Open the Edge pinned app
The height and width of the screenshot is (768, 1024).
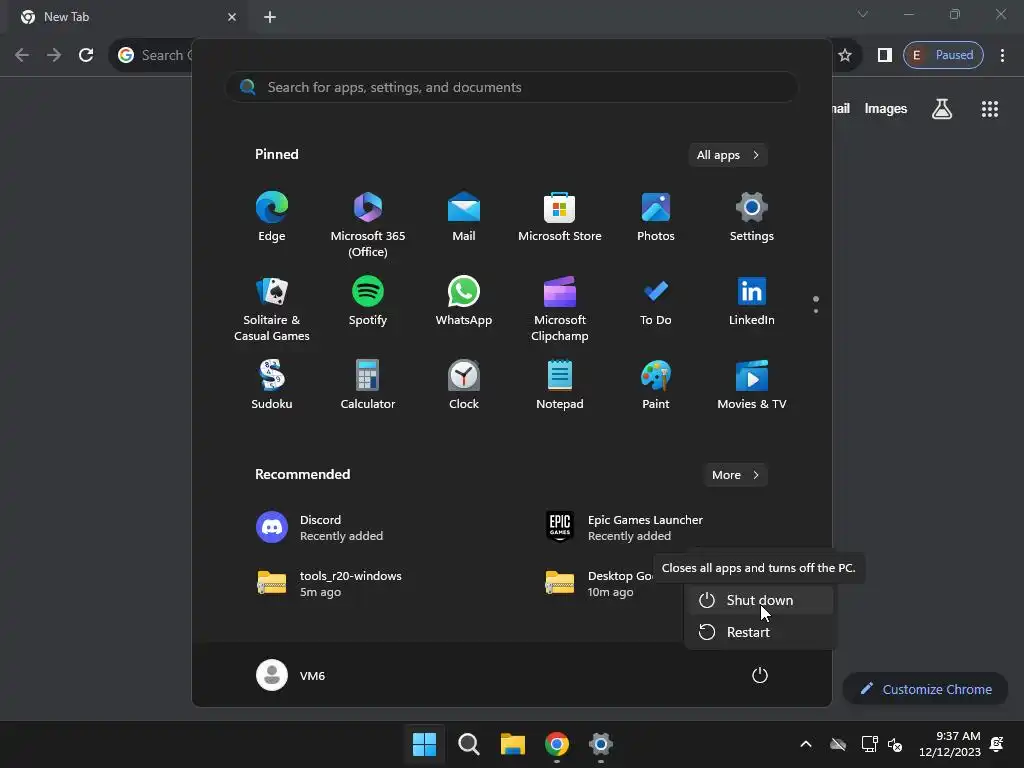pyautogui.click(x=272, y=217)
